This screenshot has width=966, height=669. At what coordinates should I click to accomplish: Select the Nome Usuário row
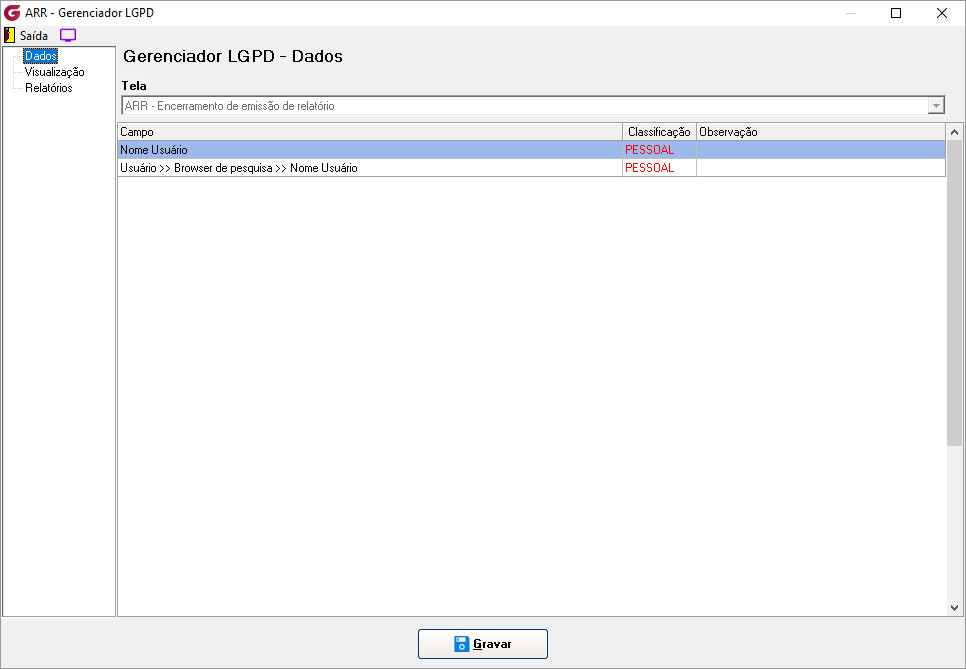tap(531, 150)
